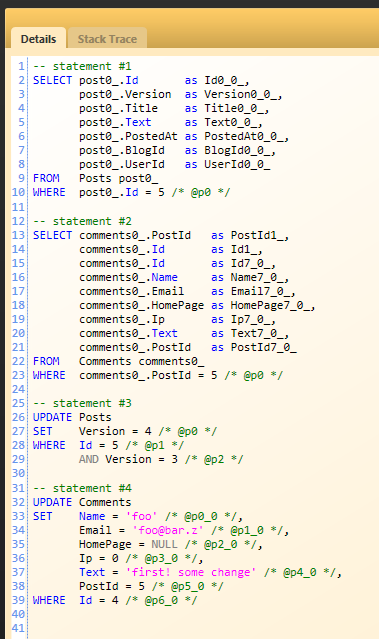This screenshot has height=639, width=379.
Task: Click the '-- statement #2' comment line
Action: [82, 221]
